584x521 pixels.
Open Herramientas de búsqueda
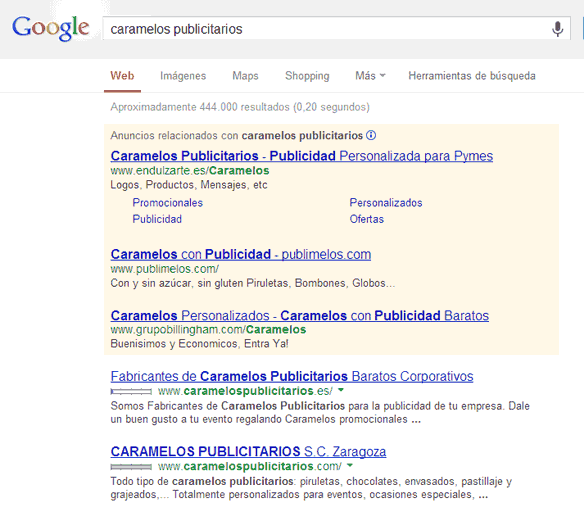coord(472,76)
